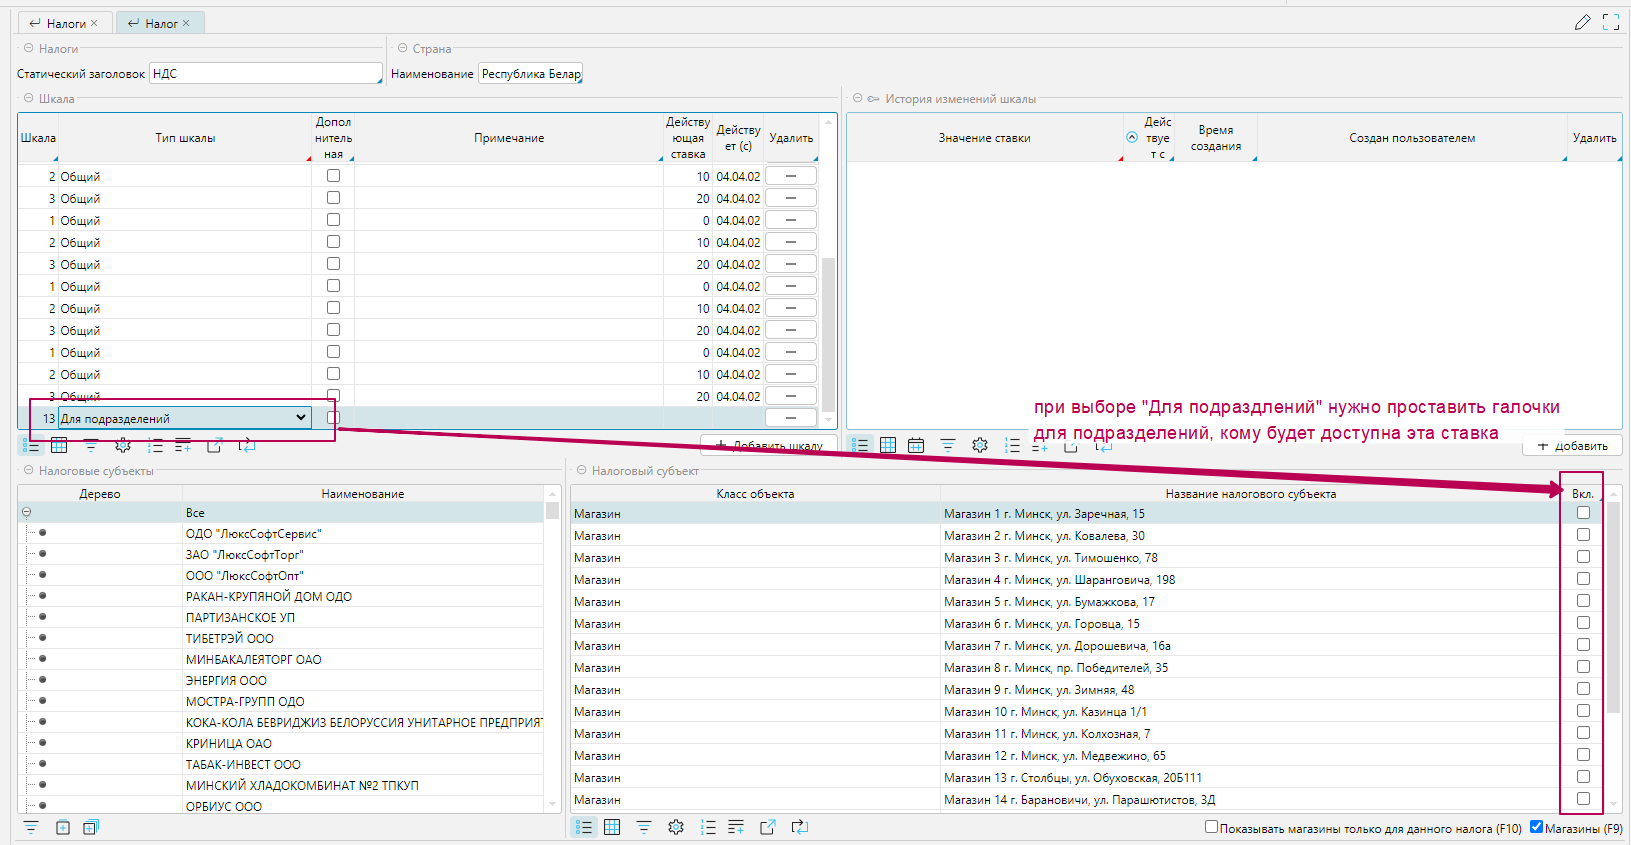Screen dimensions: 1631x845
Task: Collapse the 'Все' tree root node
Action: (27, 513)
